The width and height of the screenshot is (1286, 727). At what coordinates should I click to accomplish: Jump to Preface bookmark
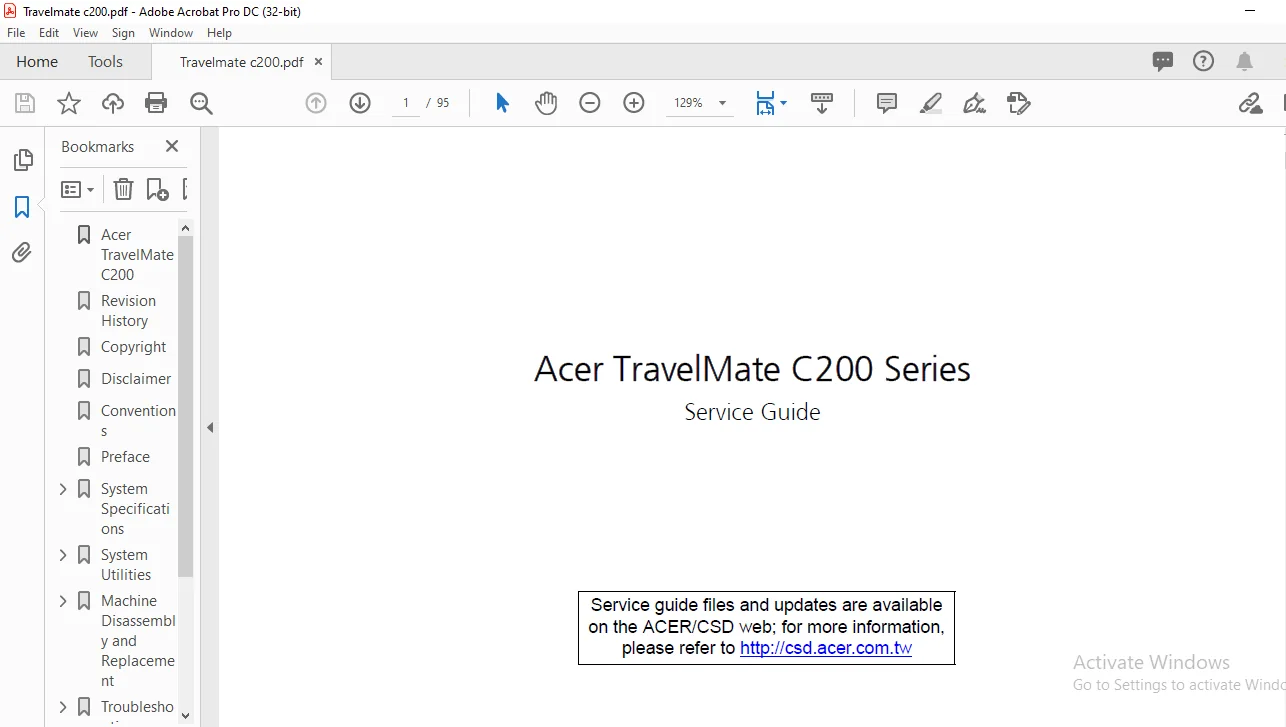point(125,457)
